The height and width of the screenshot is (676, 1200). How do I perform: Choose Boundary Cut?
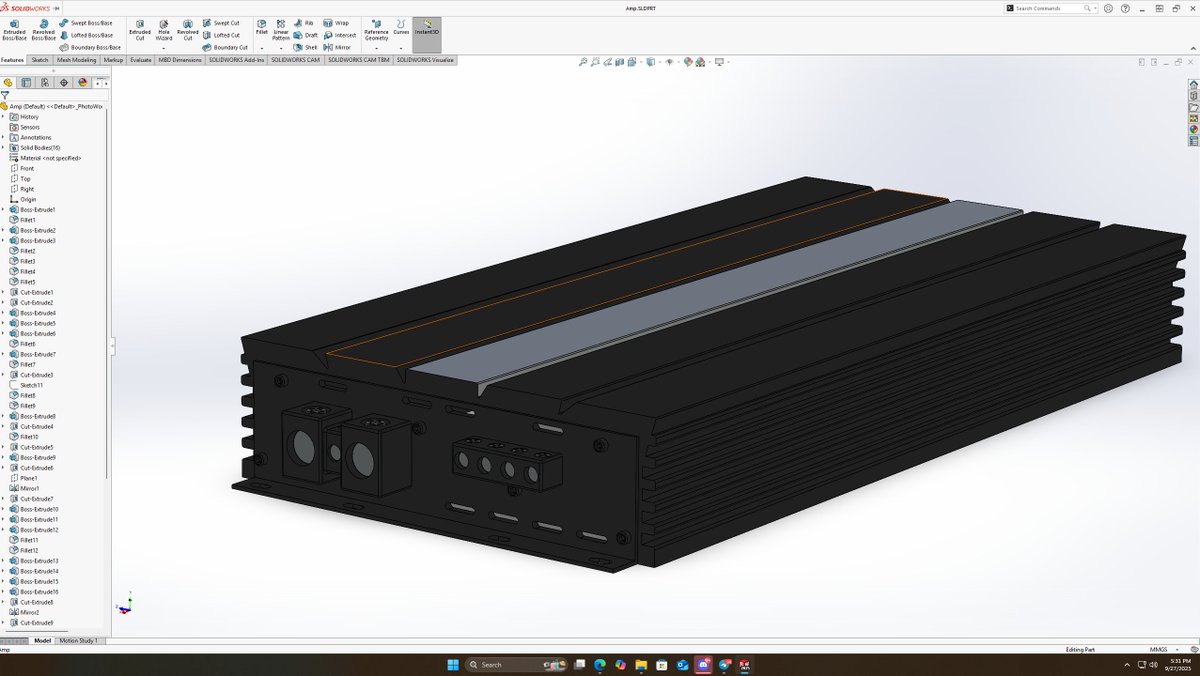(225, 47)
